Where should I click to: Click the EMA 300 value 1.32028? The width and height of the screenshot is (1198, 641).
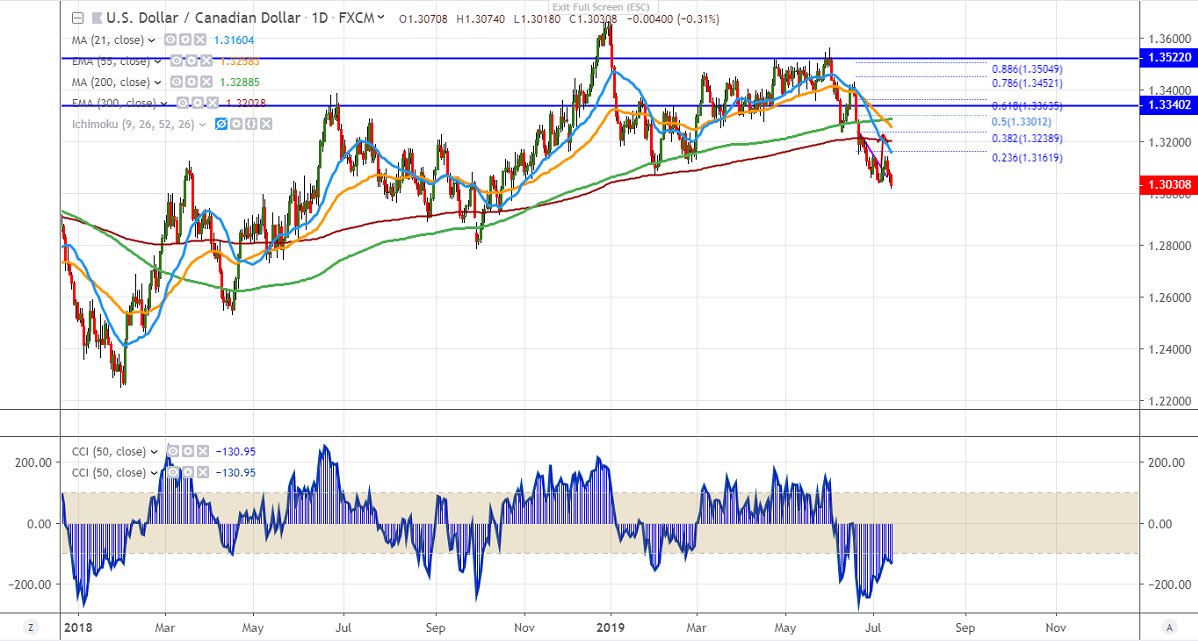pos(246,103)
